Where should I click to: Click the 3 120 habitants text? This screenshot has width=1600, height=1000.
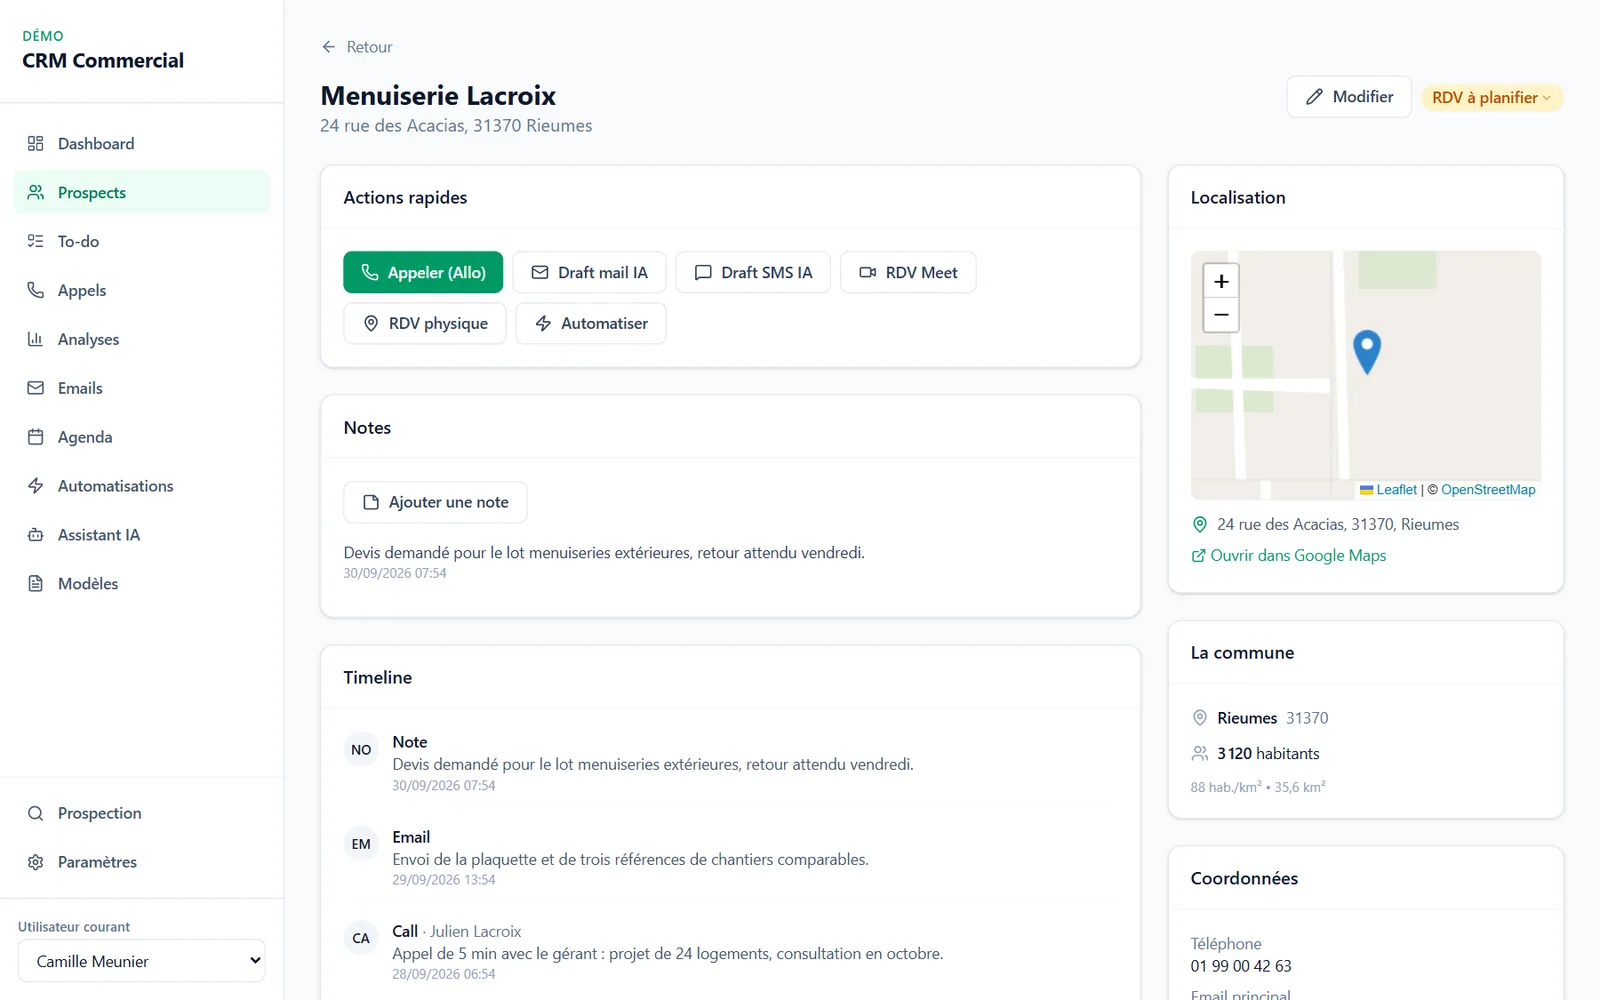[1268, 754]
